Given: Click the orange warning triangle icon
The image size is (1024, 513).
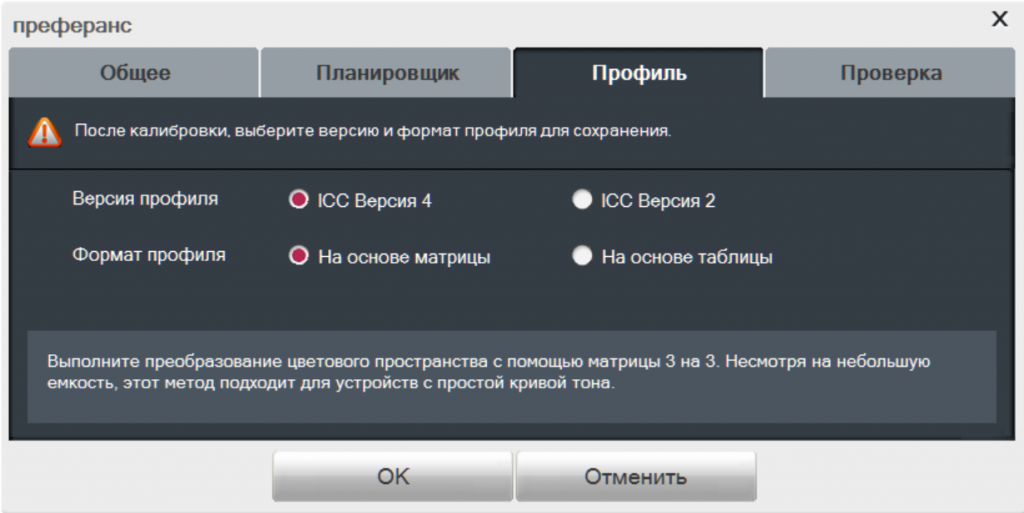Looking at the screenshot, I should pyautogui.click(x=44, y=132).
